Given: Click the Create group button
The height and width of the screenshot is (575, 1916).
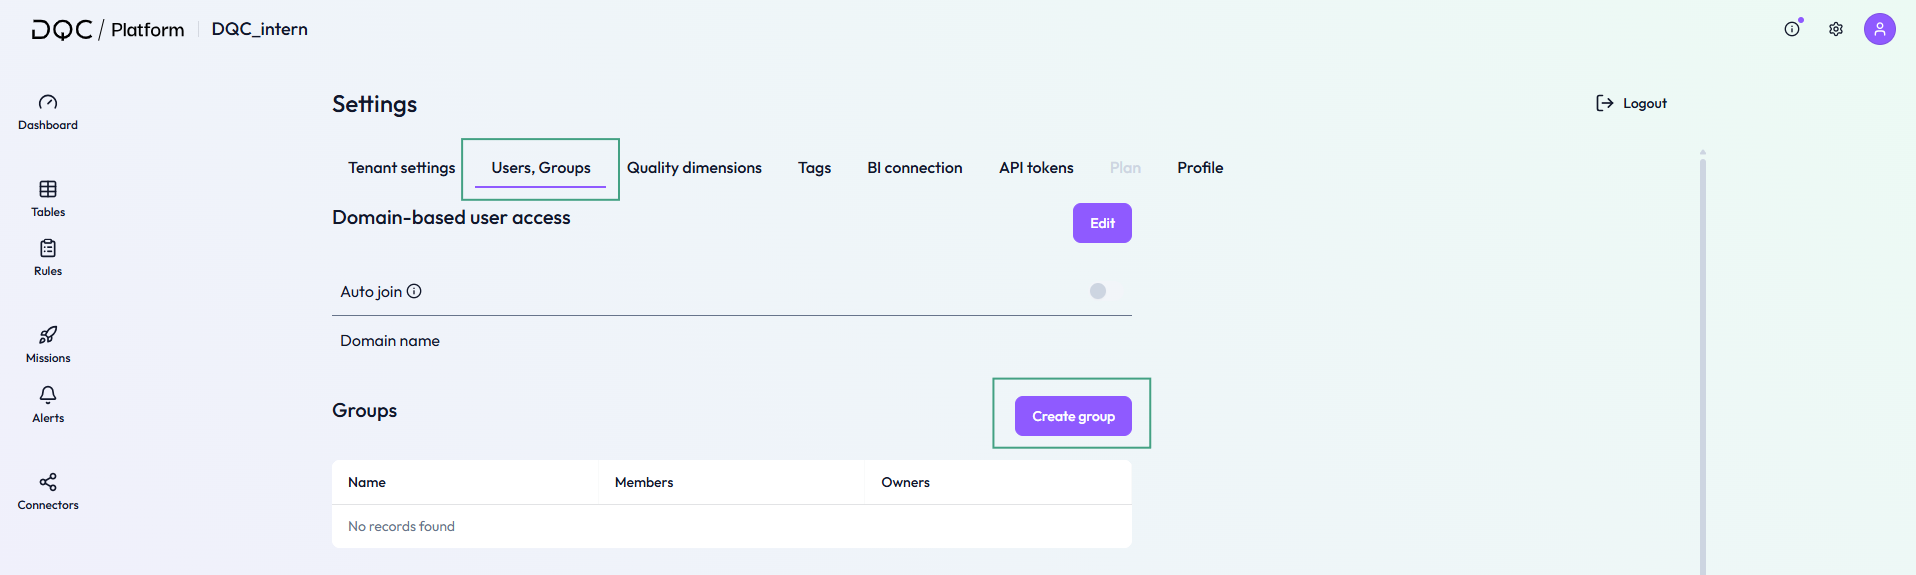Looking at the screenshot, I should (1073, 416).
